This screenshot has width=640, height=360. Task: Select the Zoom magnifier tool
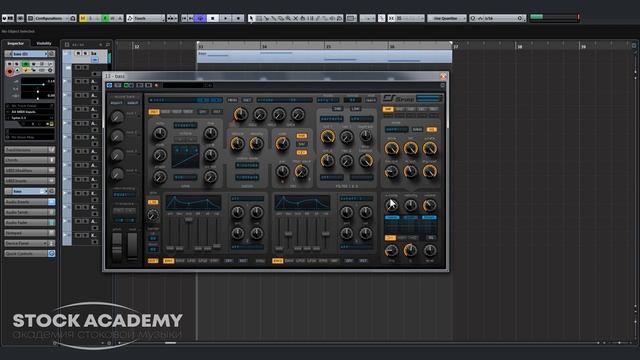(288, 18)
